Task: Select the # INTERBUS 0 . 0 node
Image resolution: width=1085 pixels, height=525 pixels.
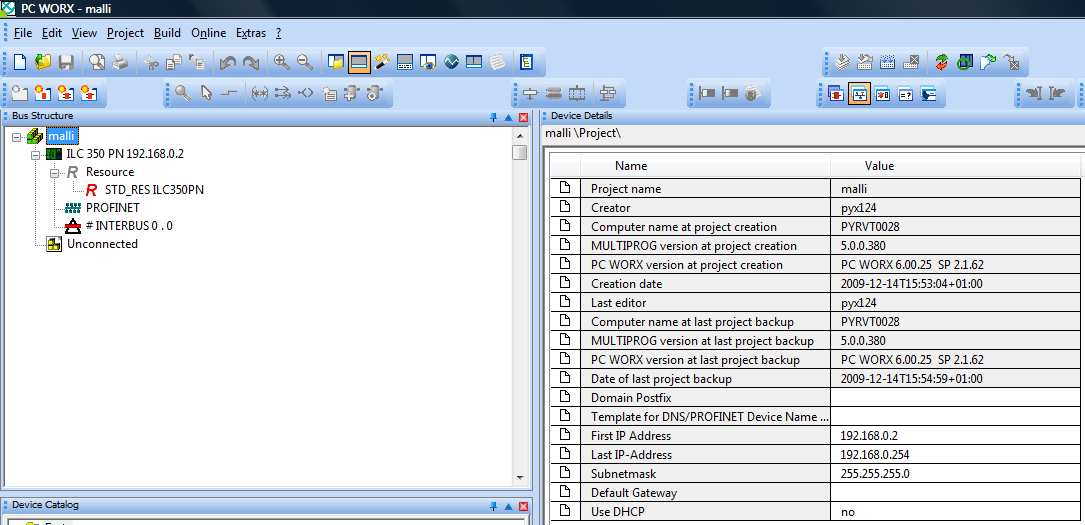Action: point(129,225)
